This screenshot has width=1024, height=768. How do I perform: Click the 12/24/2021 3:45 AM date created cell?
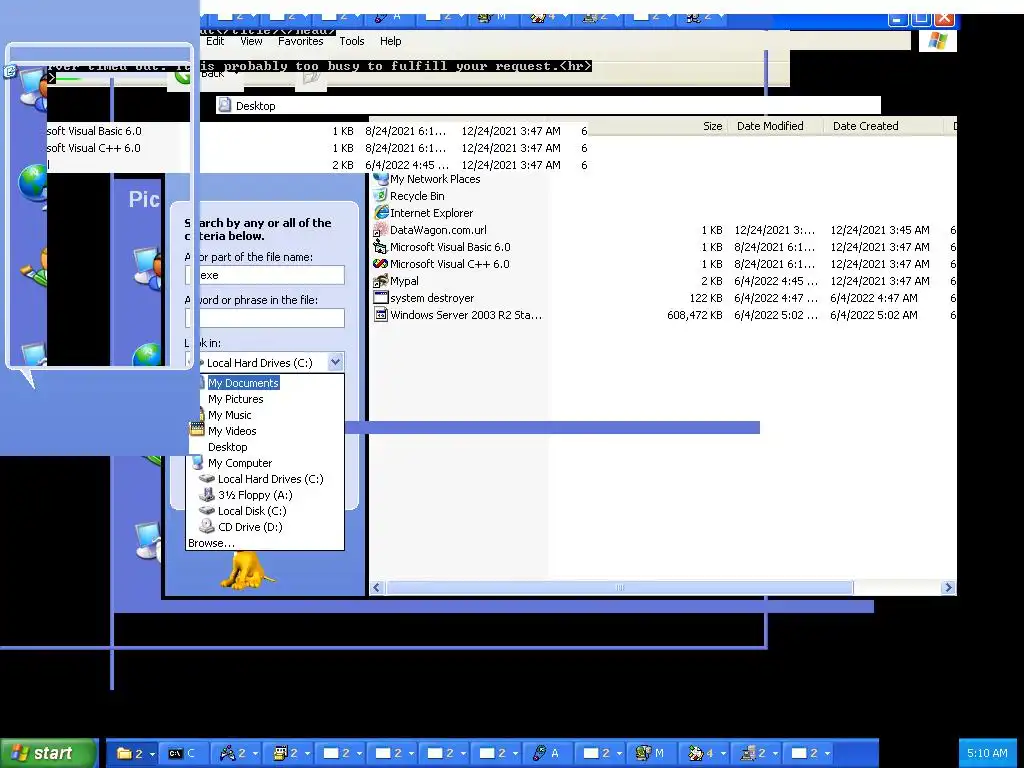click(880, 230)
